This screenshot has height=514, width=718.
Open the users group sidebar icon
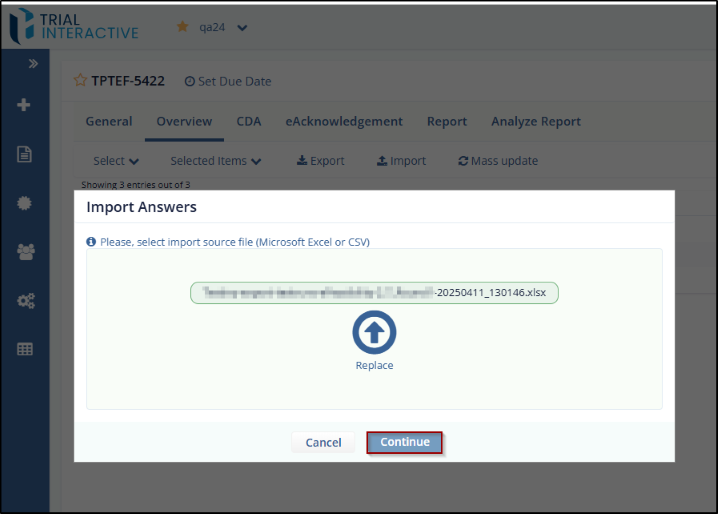pos(25,252)
